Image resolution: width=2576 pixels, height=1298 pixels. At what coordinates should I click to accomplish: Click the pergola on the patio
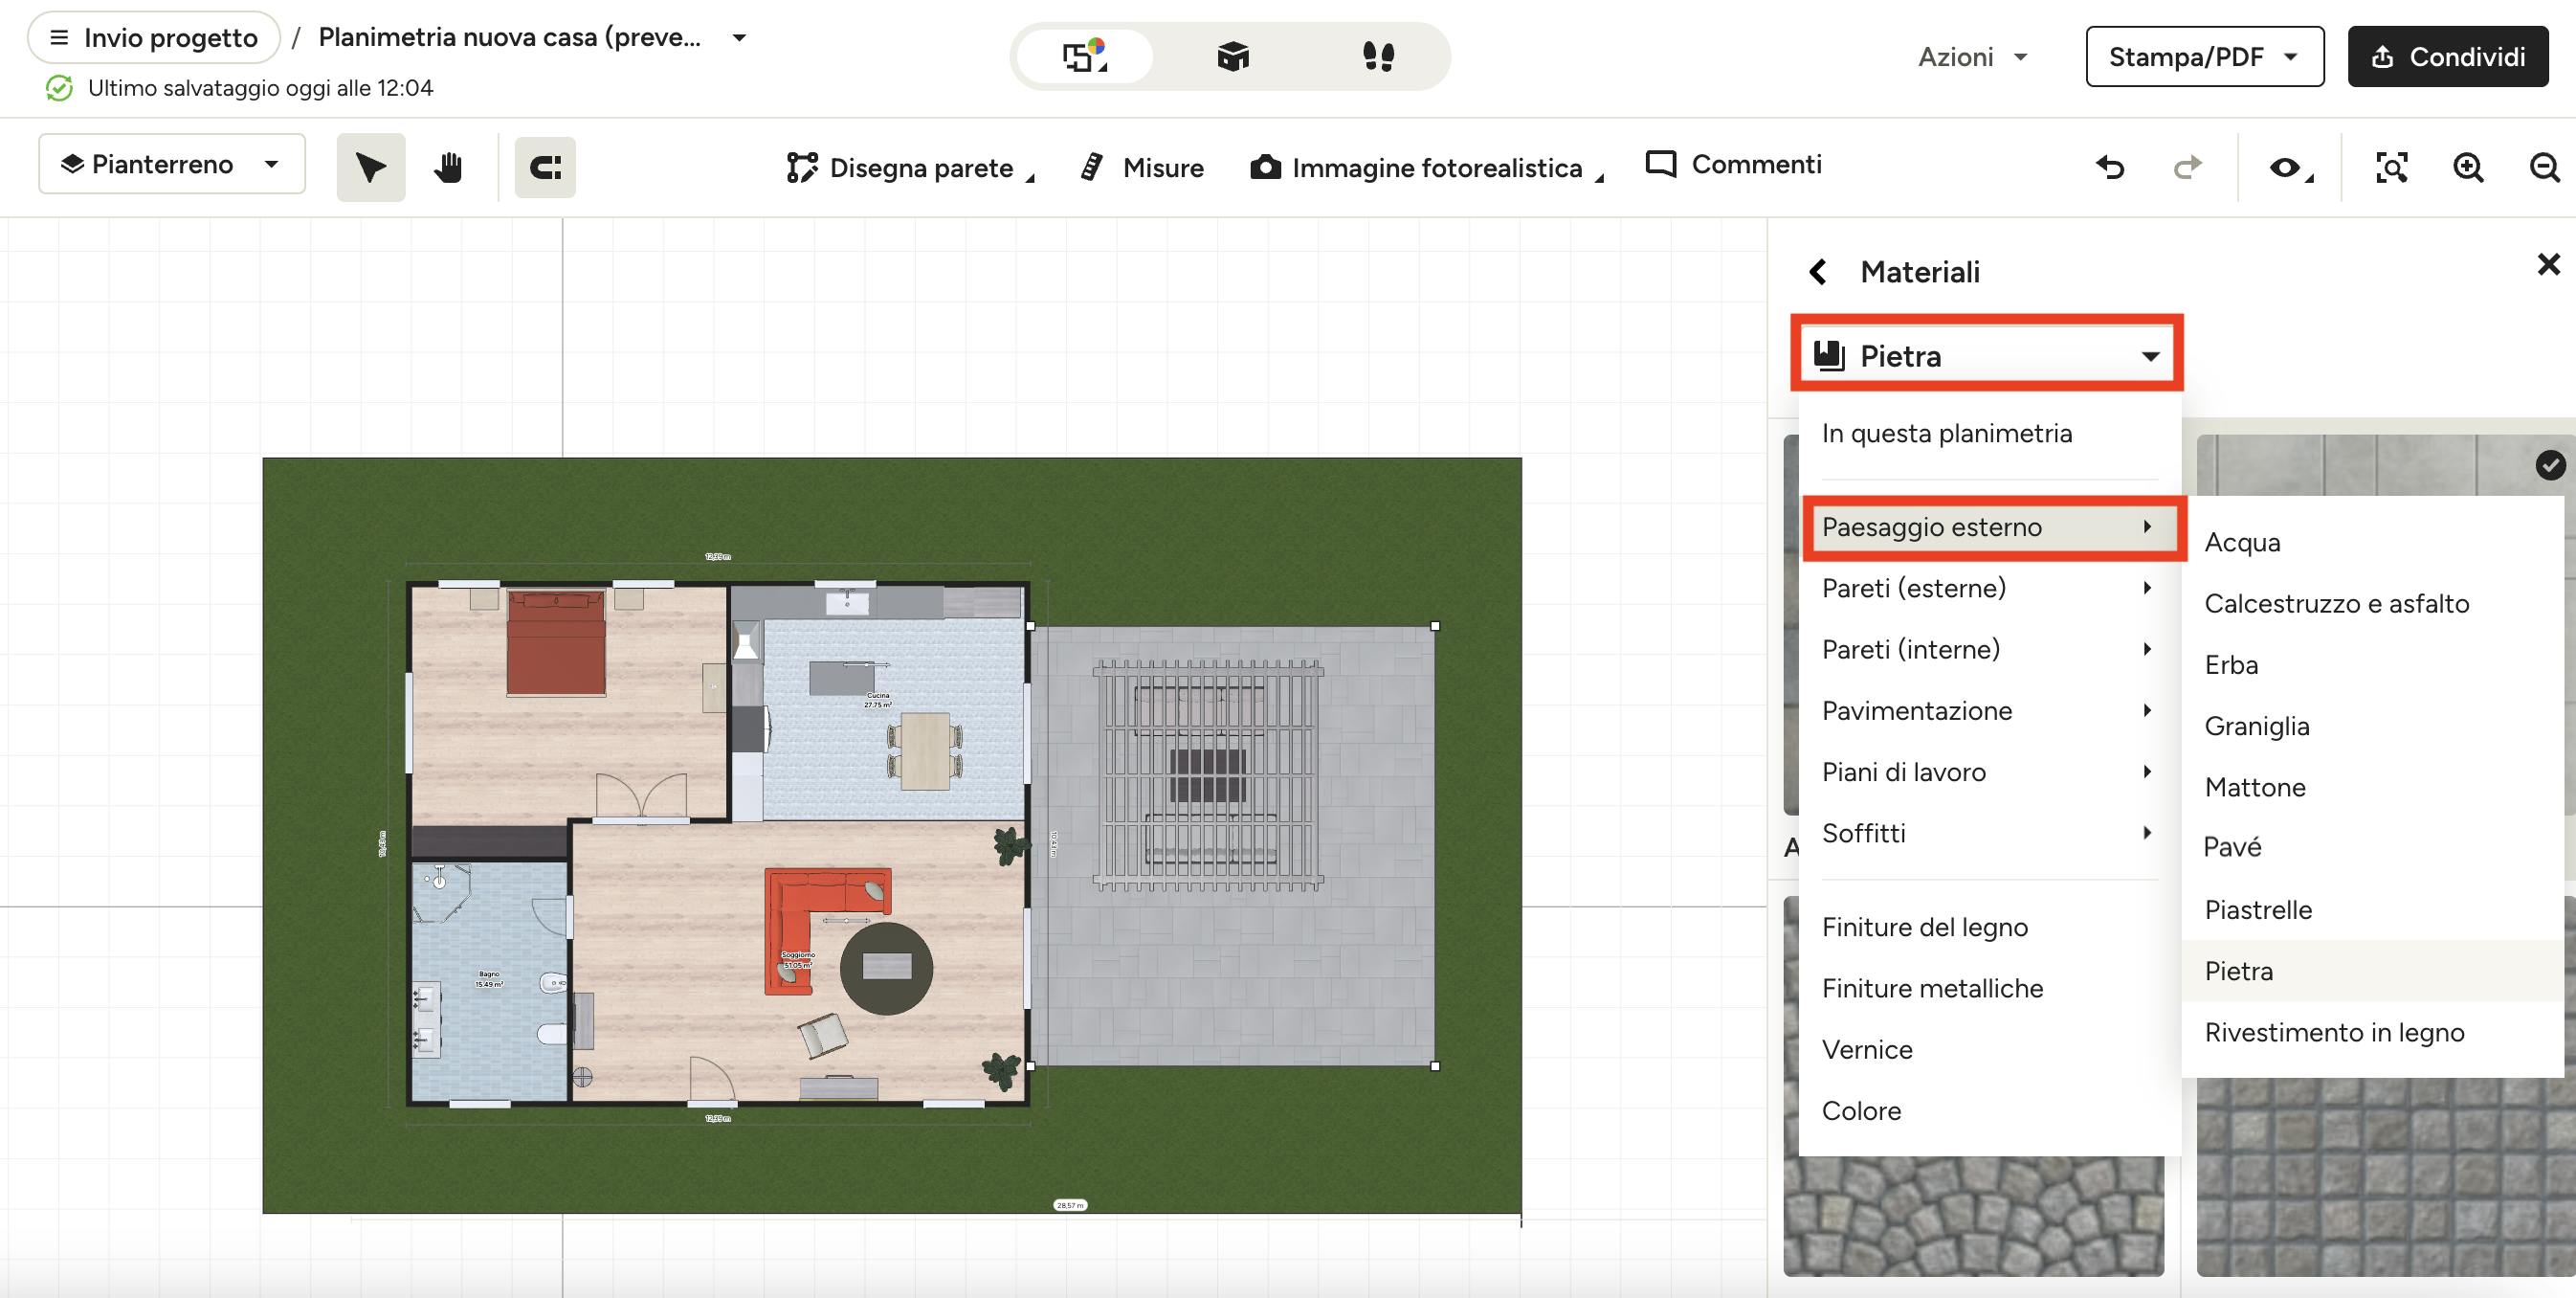[x=1208, y=775]
